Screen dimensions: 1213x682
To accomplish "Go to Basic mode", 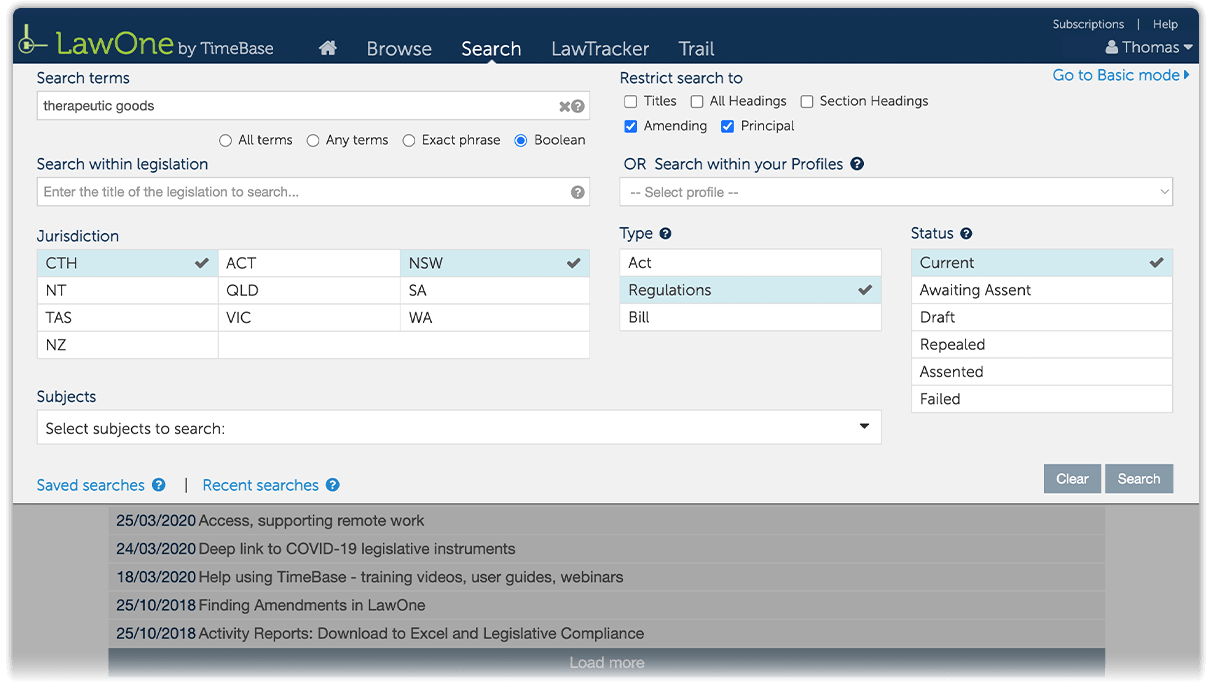I will point(1115,75).
